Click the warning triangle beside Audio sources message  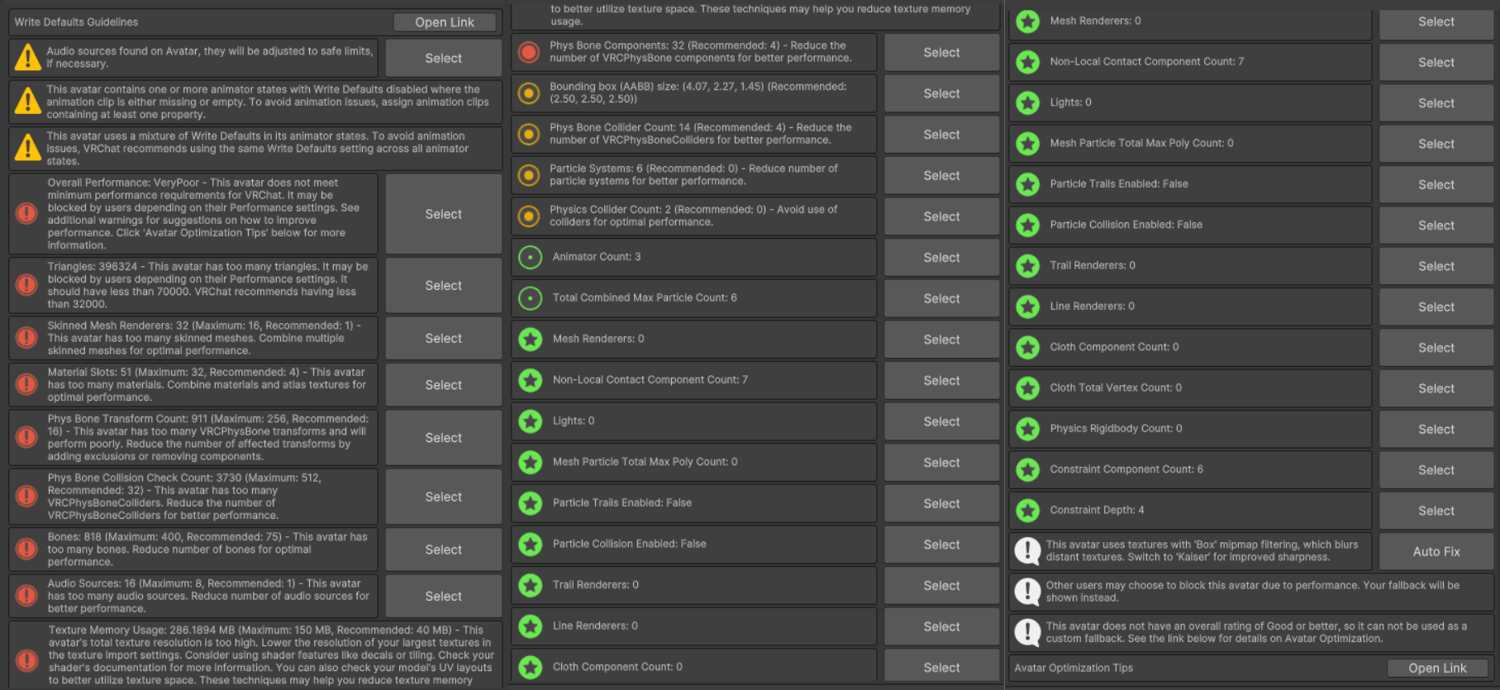pyautogui.click(x=28, y=58)
